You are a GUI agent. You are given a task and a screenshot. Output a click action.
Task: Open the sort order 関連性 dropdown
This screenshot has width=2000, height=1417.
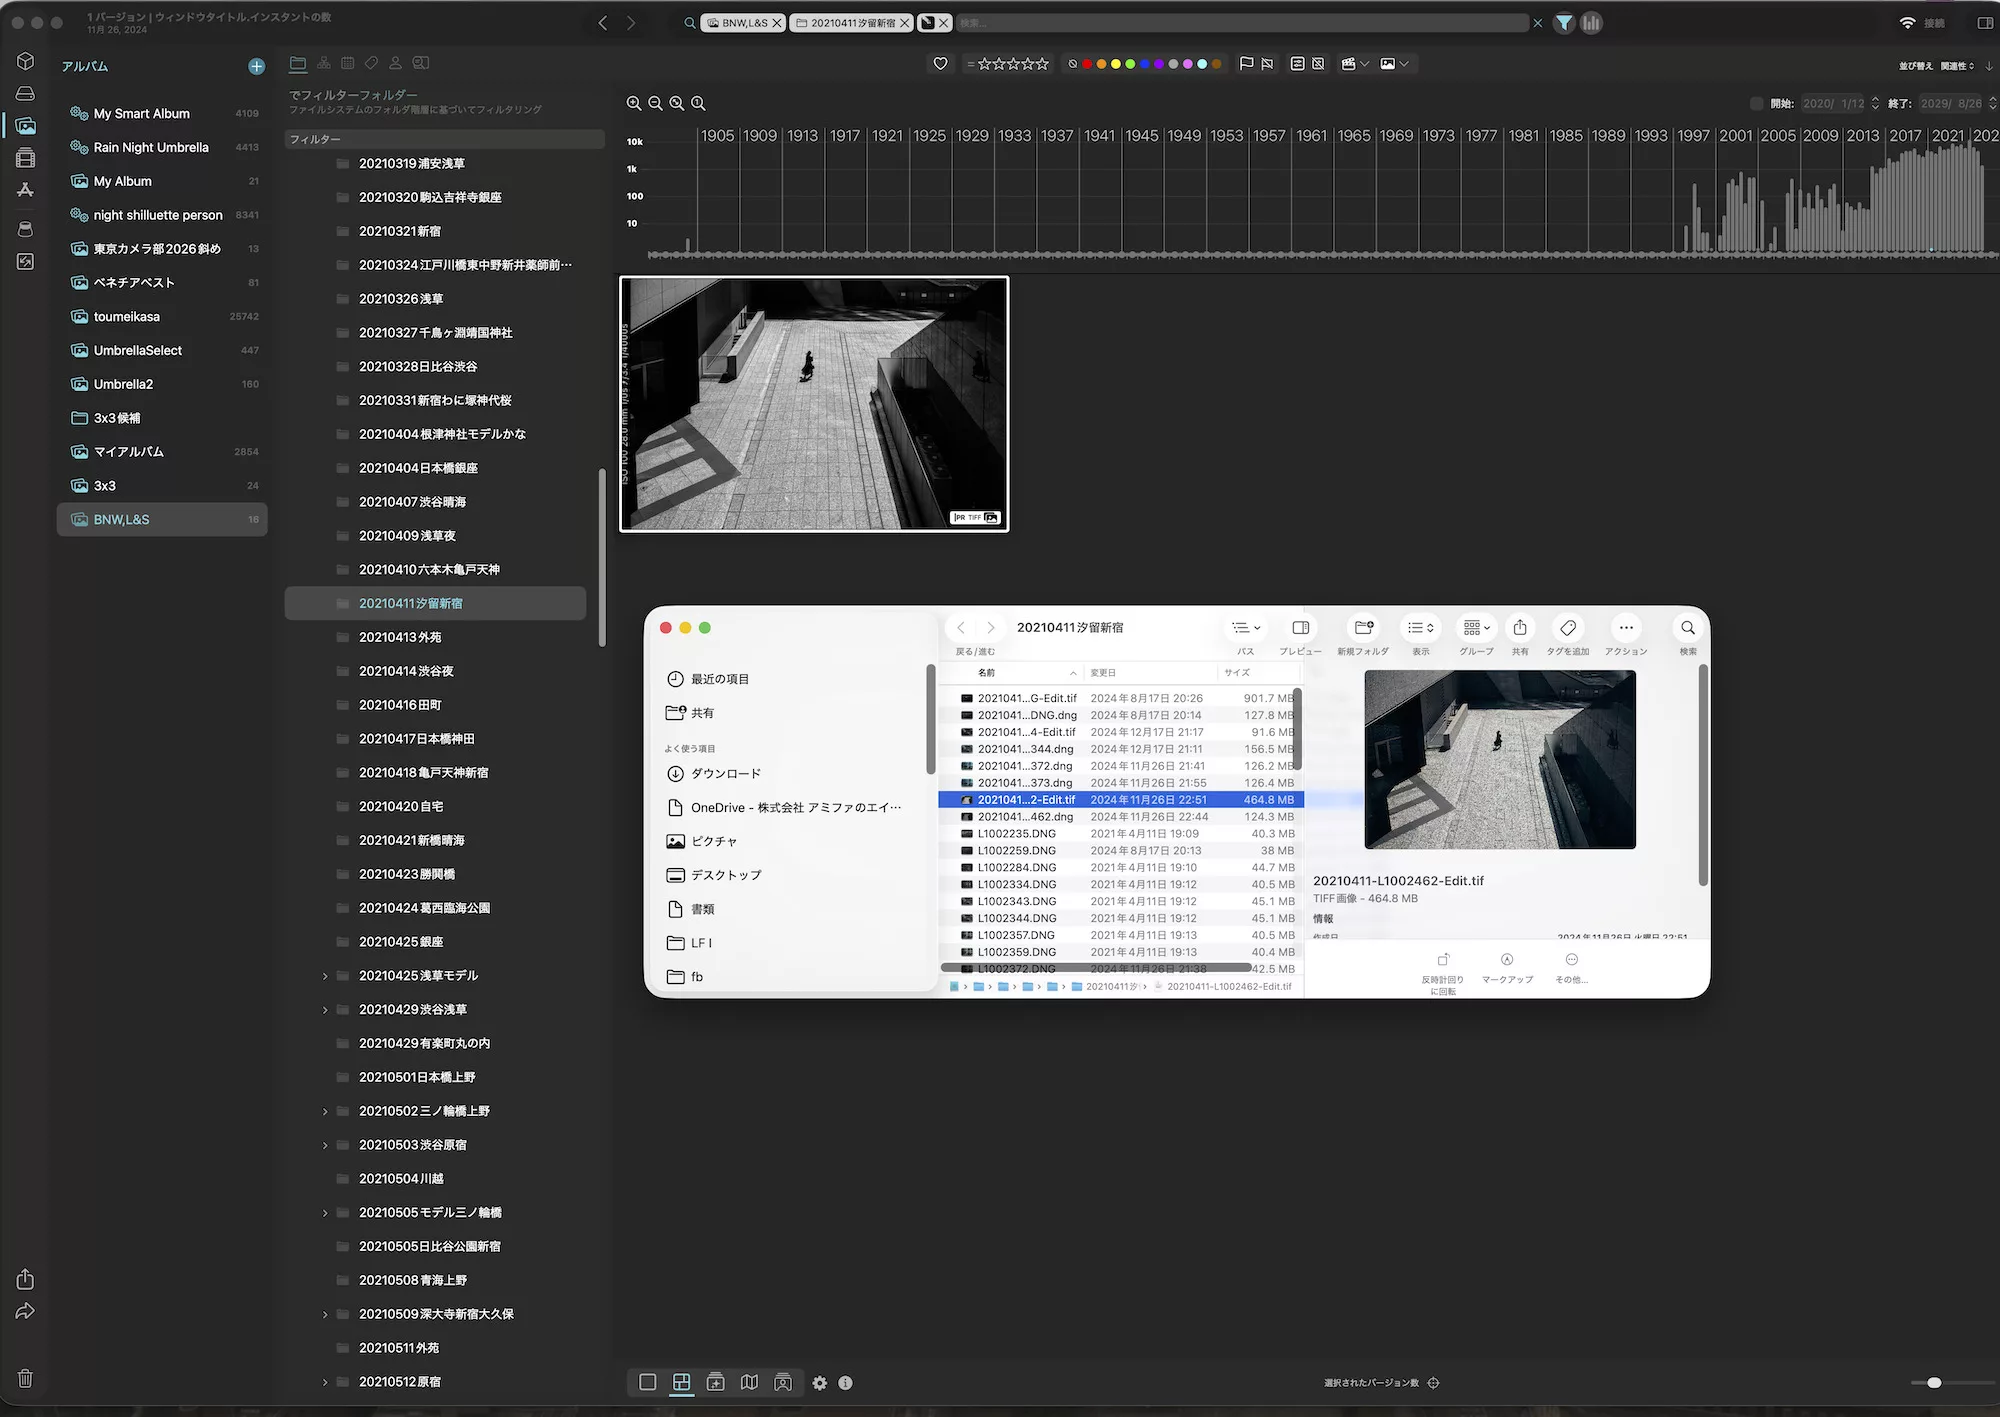[x=1956, y=66]
